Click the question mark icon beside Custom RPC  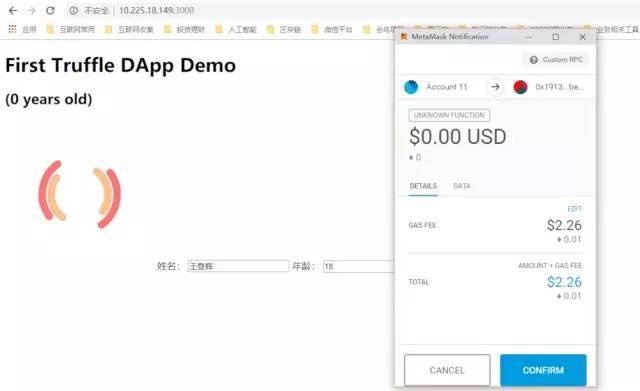click(x=533, y=60)
